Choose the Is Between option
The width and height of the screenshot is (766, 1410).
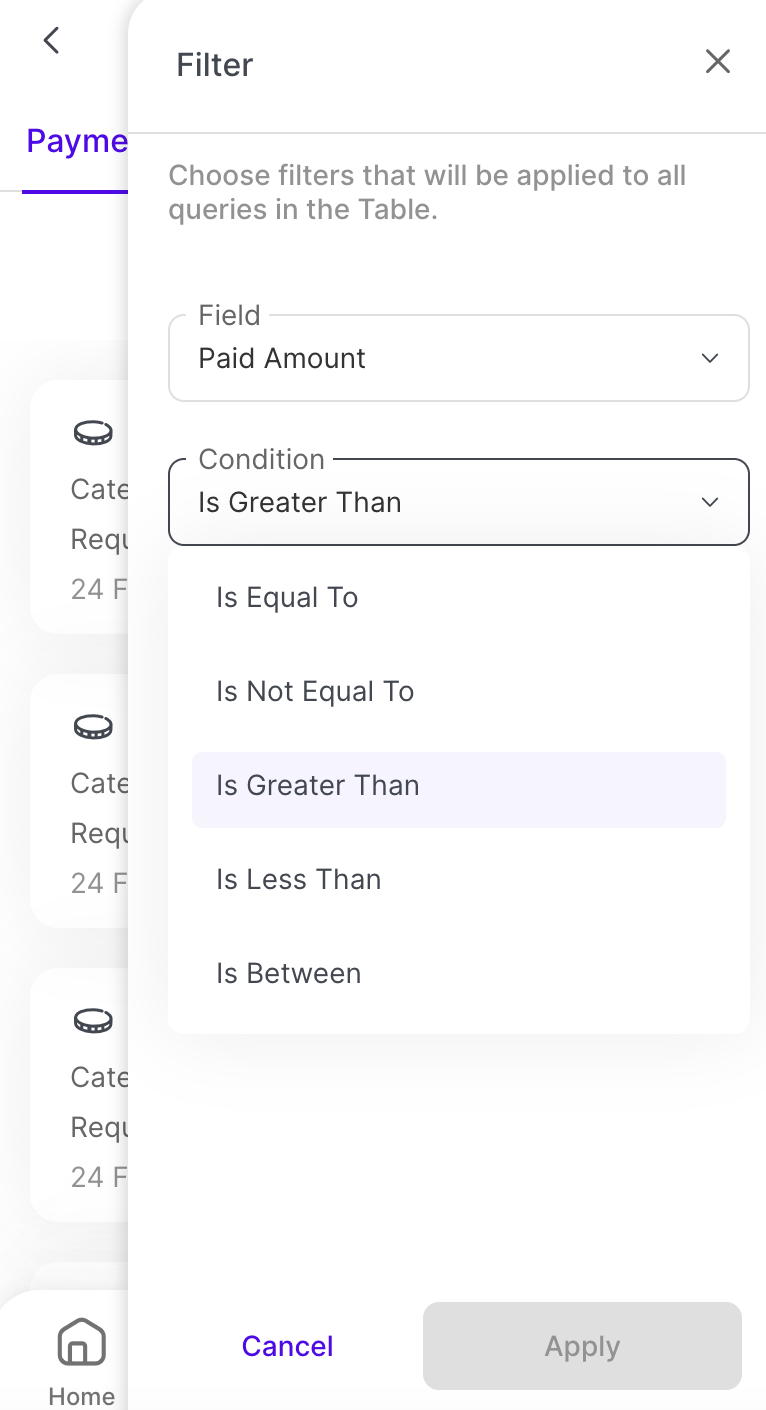pyautogui.click(x=289, y=974)
